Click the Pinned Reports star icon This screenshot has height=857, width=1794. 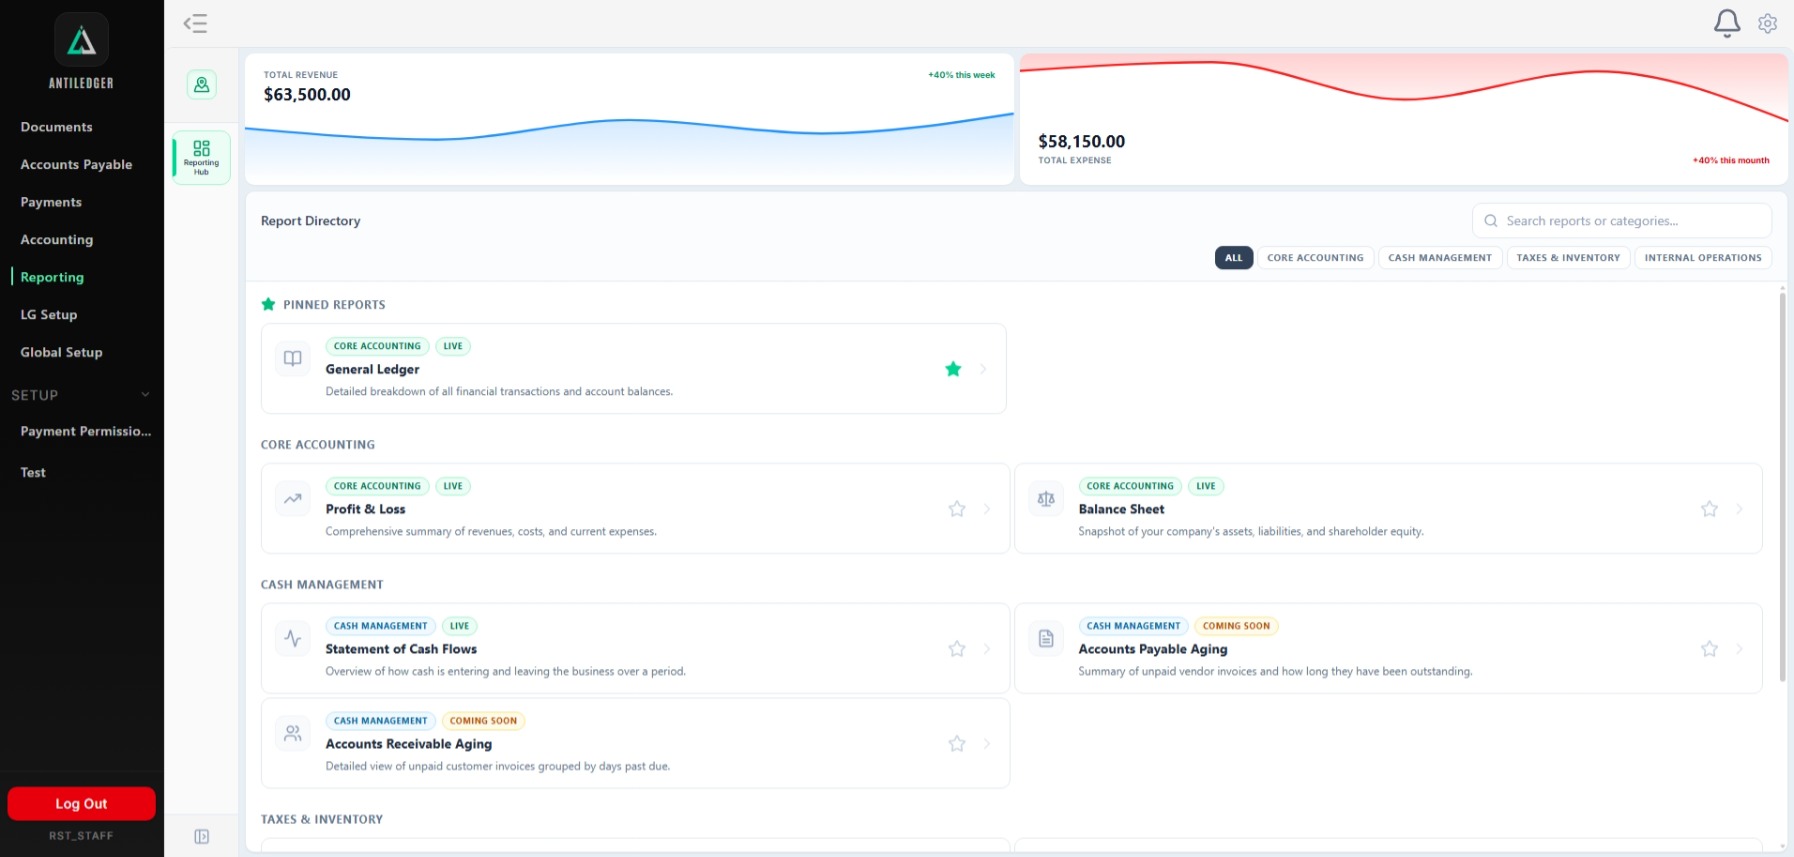tap(268, 304)
